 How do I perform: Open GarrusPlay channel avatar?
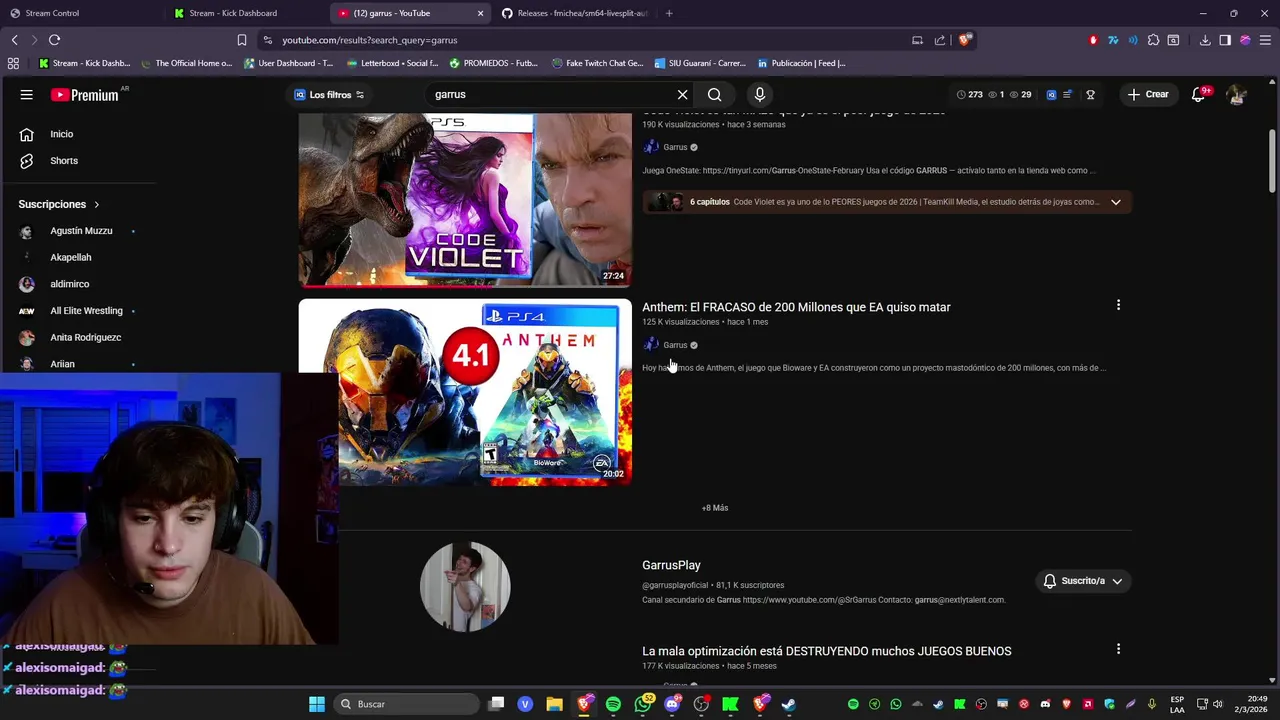tap(465, 587)
